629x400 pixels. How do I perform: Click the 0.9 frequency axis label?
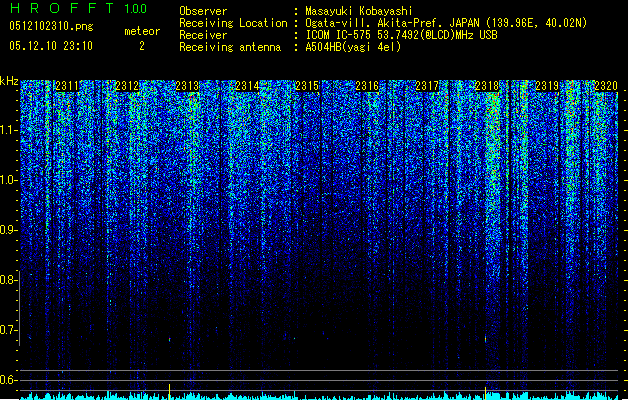tap(8, 230)
